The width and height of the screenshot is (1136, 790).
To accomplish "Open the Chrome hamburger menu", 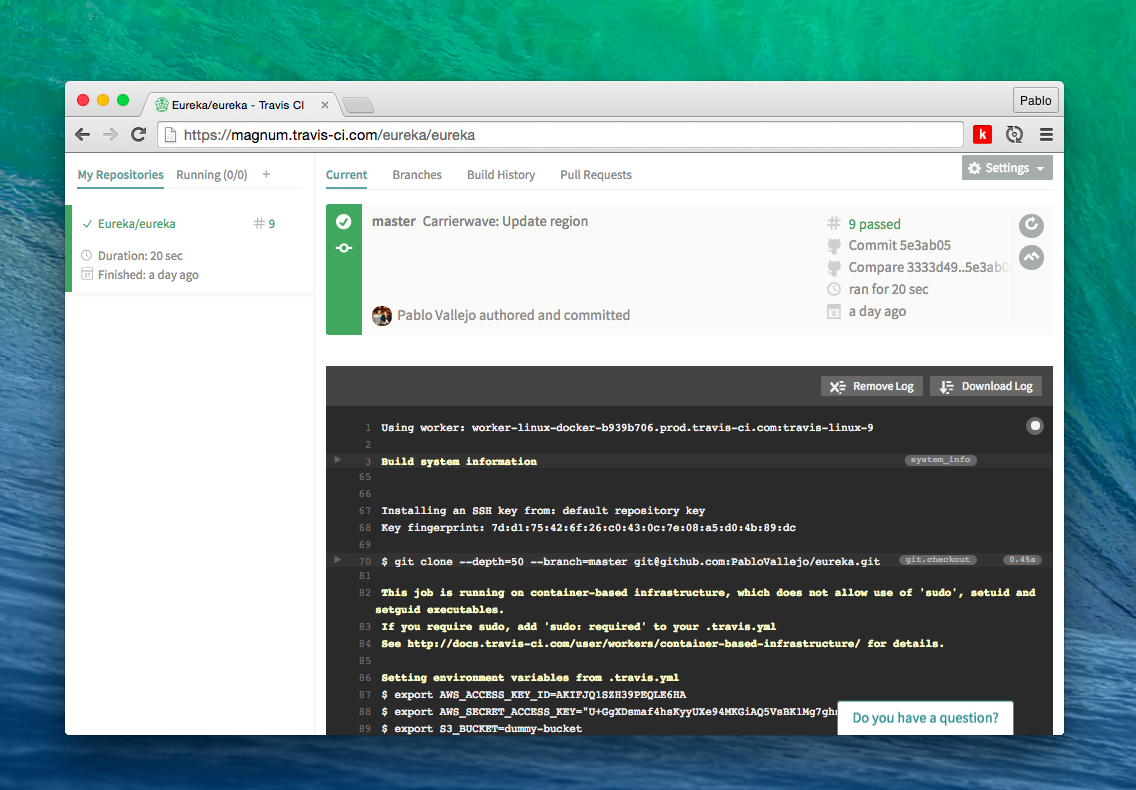I will click(x=1046, y=134).
